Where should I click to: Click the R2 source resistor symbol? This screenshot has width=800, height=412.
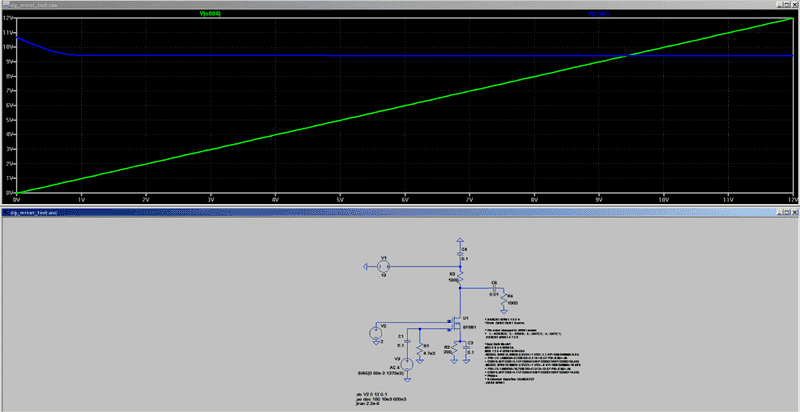pos(453,350)
